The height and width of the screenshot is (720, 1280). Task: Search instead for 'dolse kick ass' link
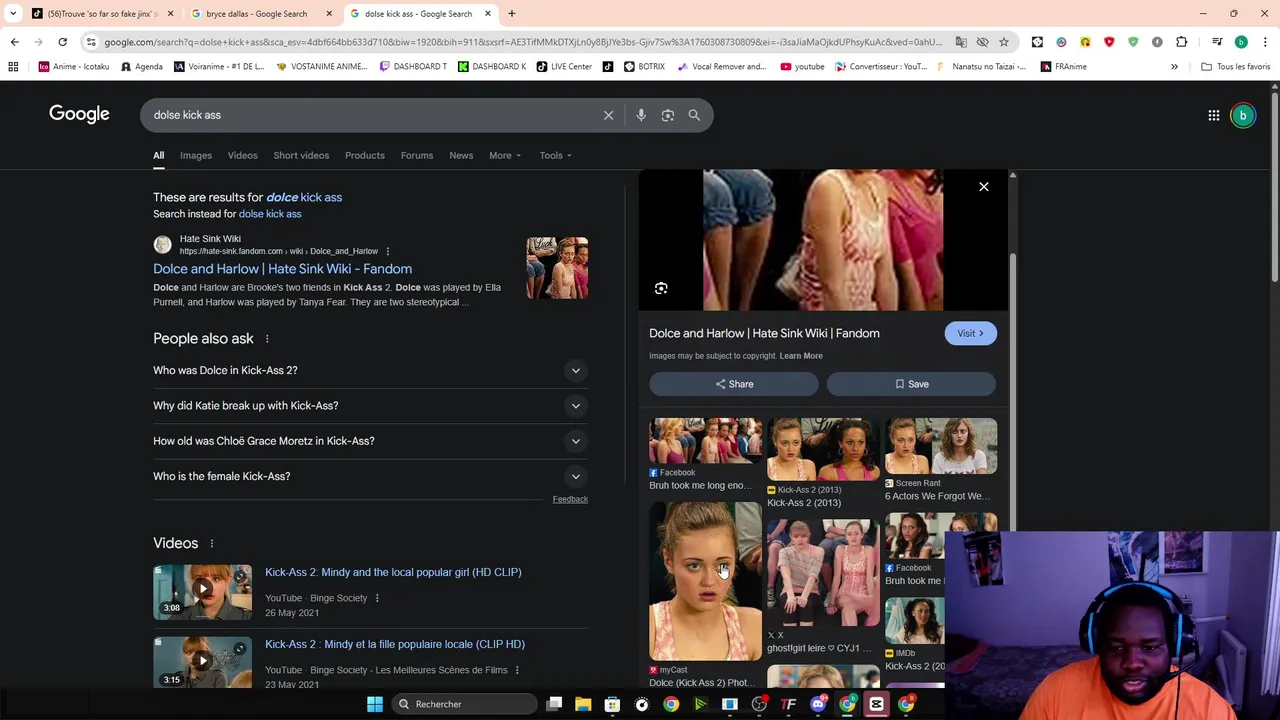[270, 214]
